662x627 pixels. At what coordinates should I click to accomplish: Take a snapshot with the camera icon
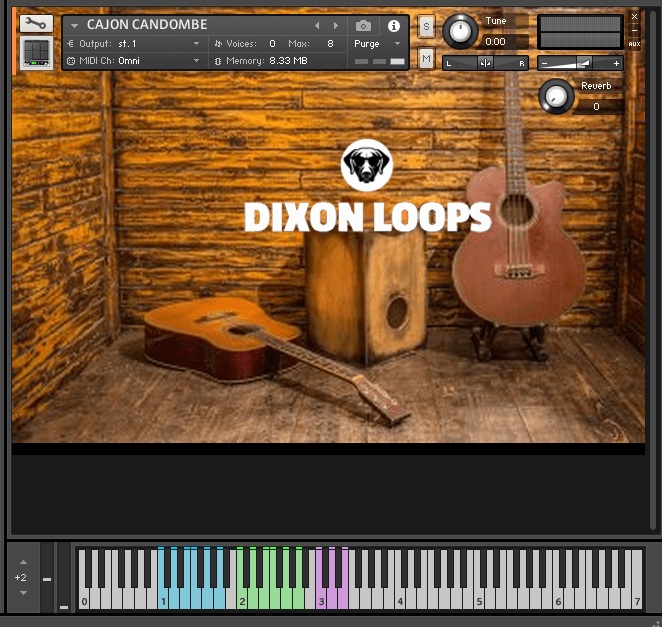pyautogui.click(x=364, y=25)
